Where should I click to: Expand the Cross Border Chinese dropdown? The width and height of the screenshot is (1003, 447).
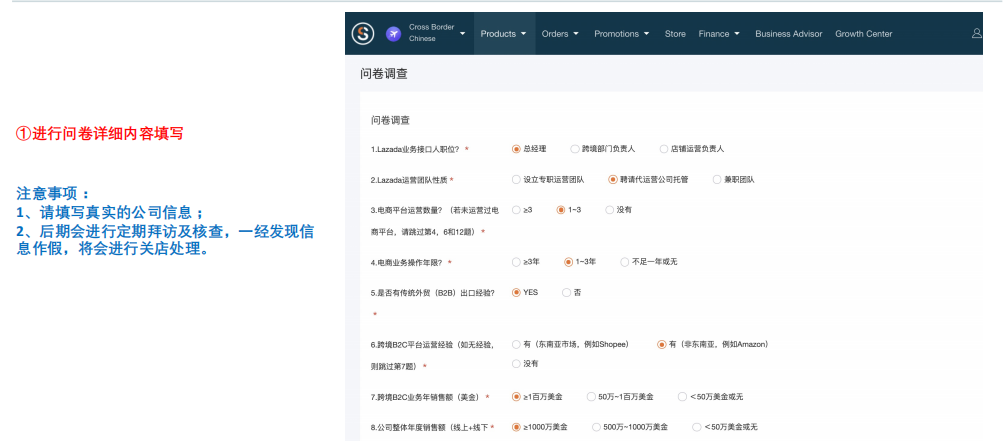pyautogui.click(x=462, y=34)
